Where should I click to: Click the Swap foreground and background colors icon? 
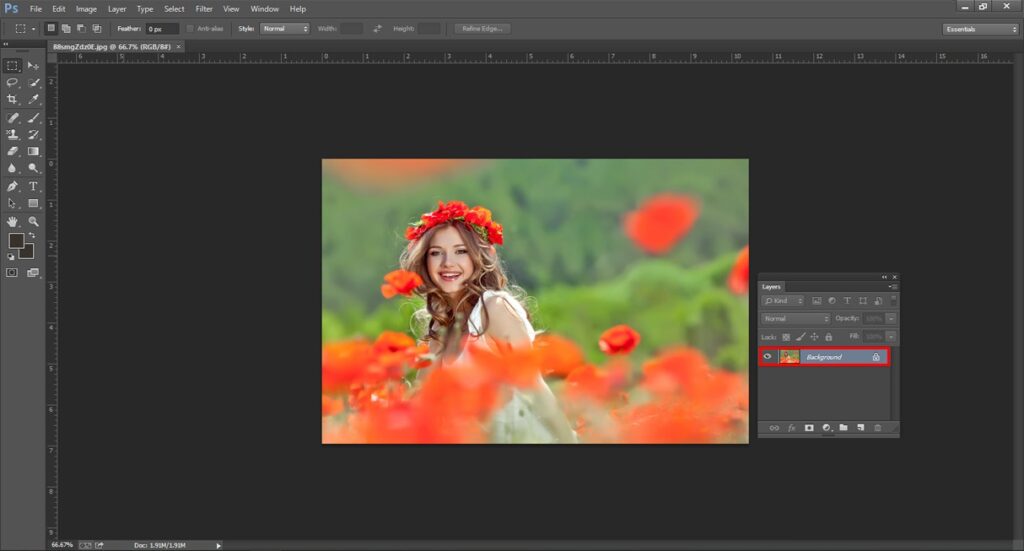[x=32, y=236]
